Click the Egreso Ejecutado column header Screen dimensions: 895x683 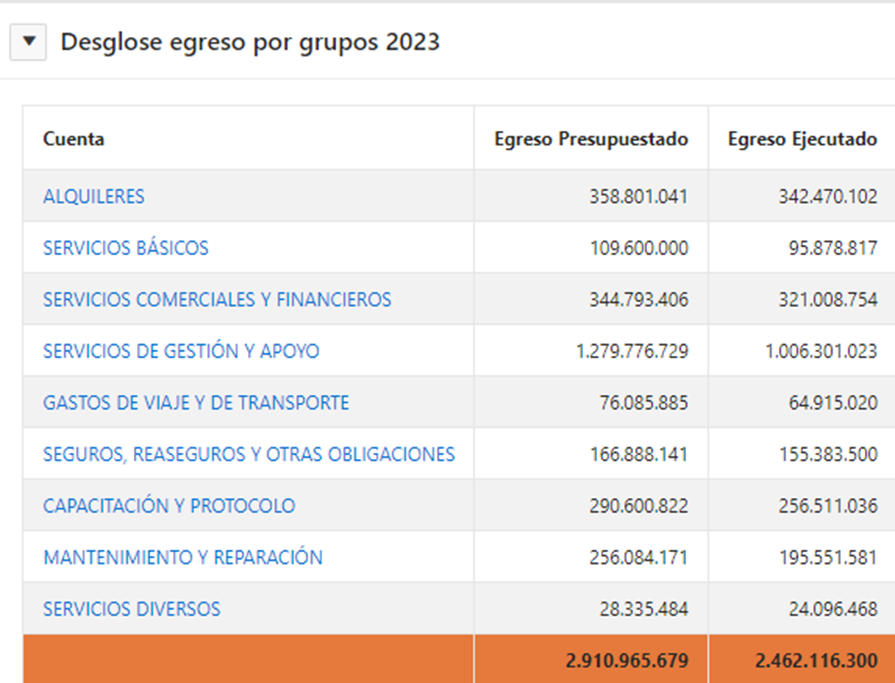pos(802,139)
